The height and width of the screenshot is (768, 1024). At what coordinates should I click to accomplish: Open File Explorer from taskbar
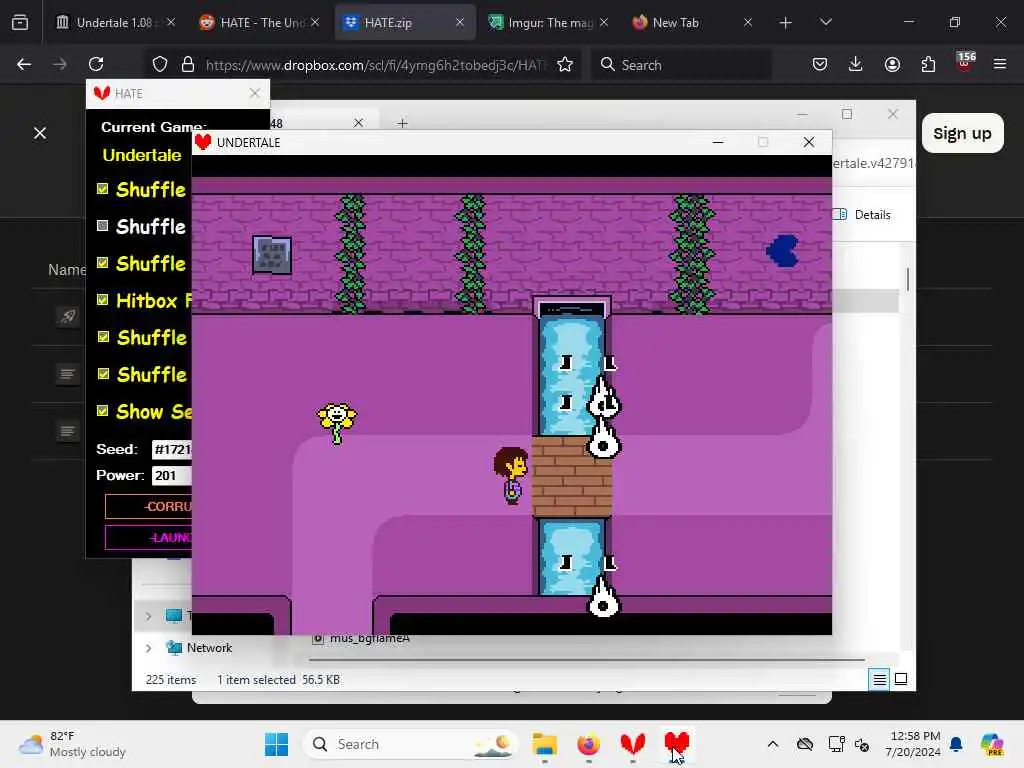coord(544,744)
